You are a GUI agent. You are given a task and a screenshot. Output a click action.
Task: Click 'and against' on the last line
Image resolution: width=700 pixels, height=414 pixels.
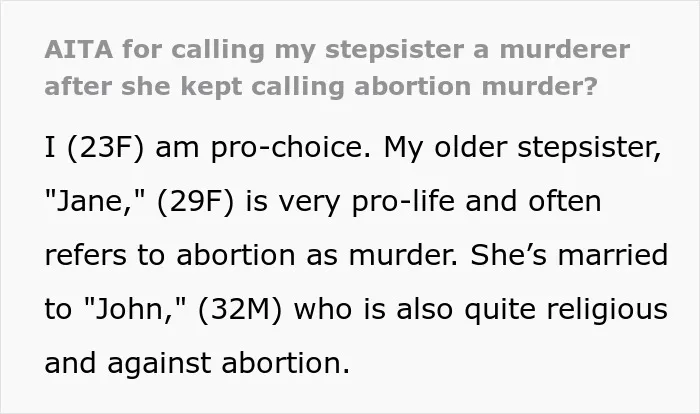point(128,364)
